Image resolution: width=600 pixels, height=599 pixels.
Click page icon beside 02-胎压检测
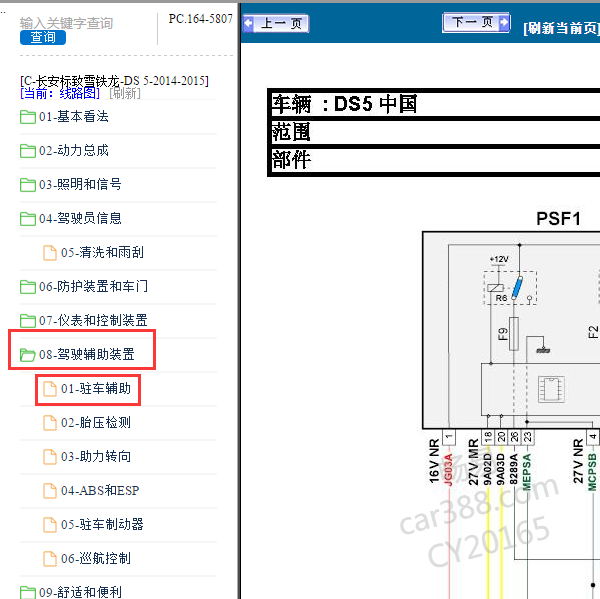coord(50,423)
